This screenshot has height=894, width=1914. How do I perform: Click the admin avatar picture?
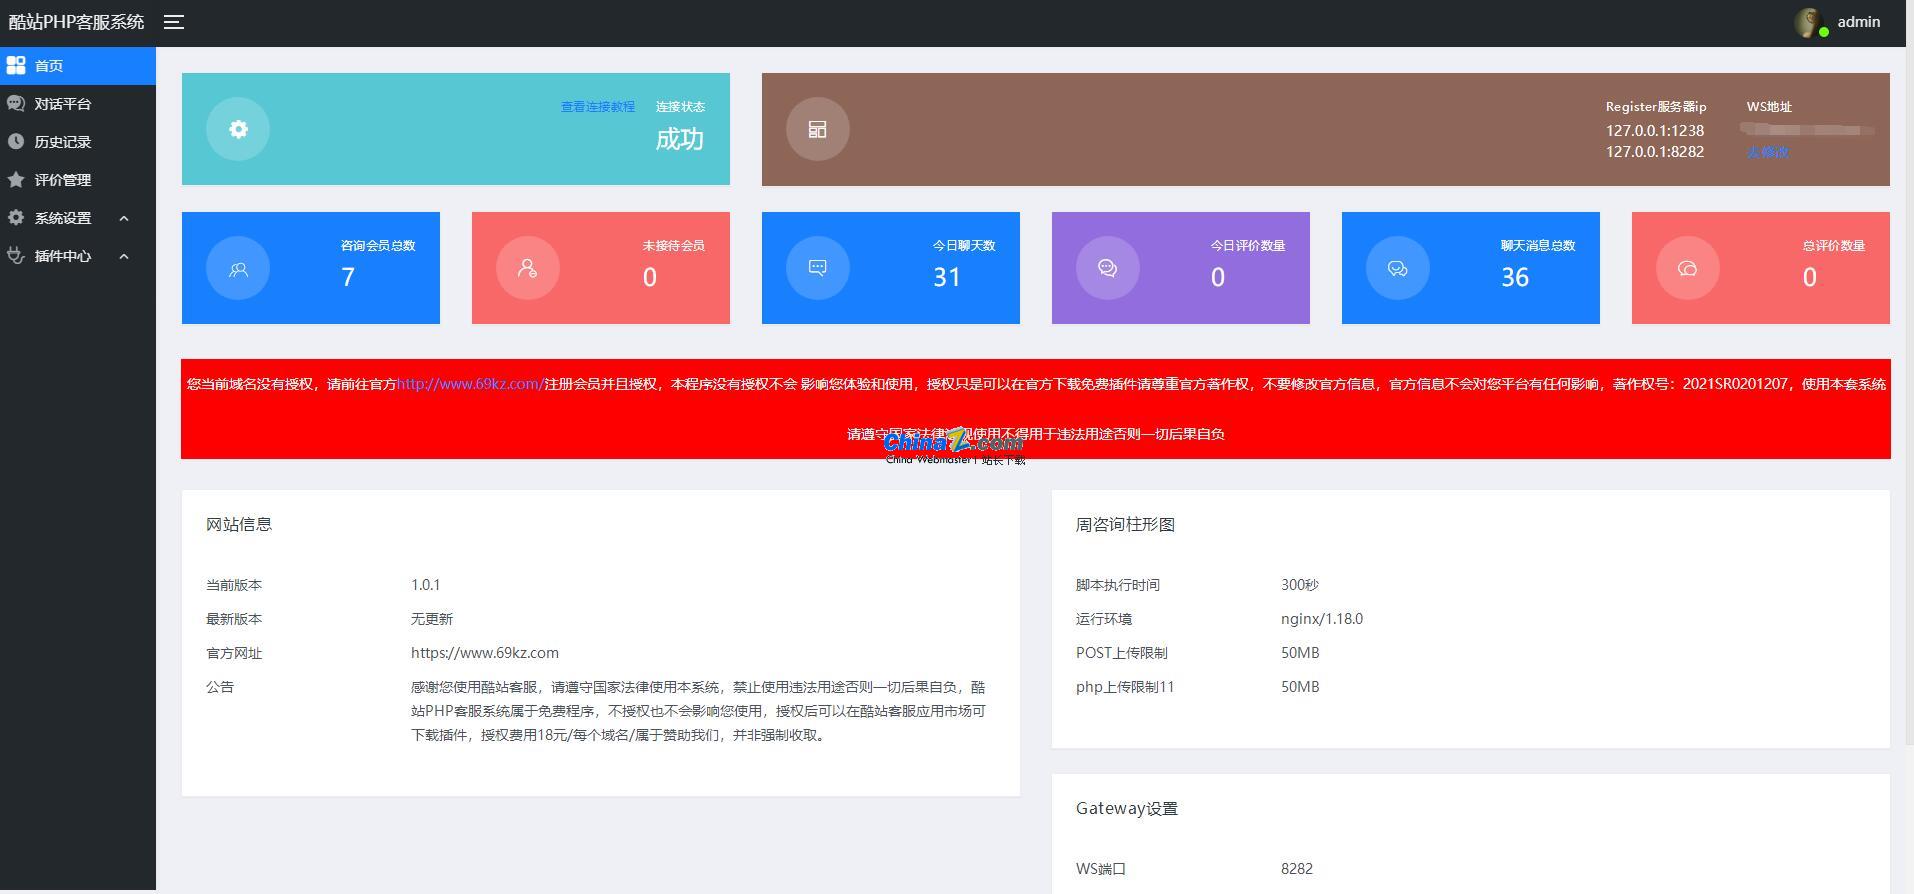[x=1809, y=22]
